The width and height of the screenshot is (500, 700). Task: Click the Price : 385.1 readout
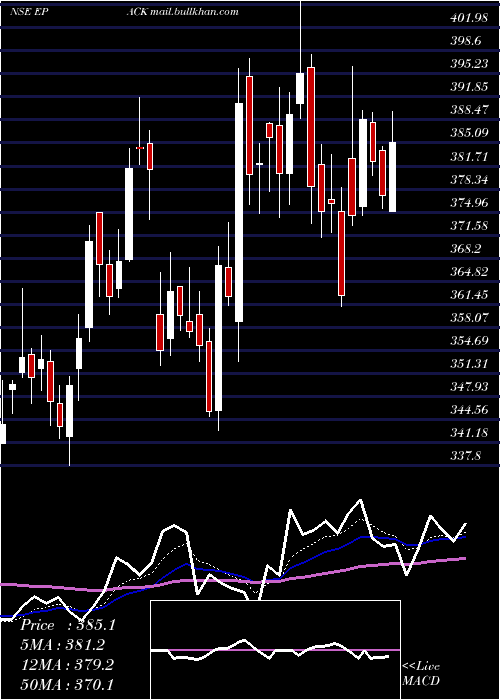point(68,625)
